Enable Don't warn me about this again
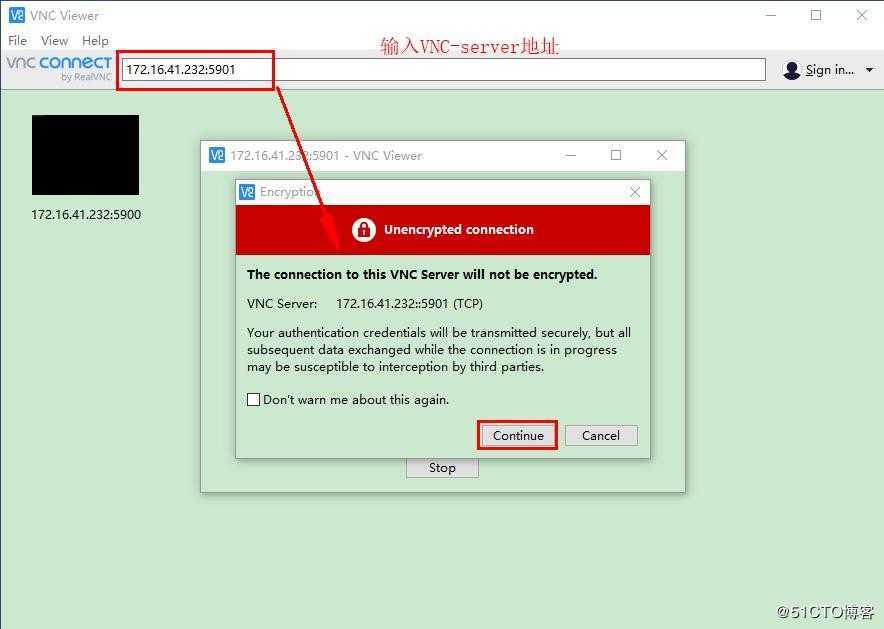Image resolution: width=884 pixels, height=629 pixels. 253,400
